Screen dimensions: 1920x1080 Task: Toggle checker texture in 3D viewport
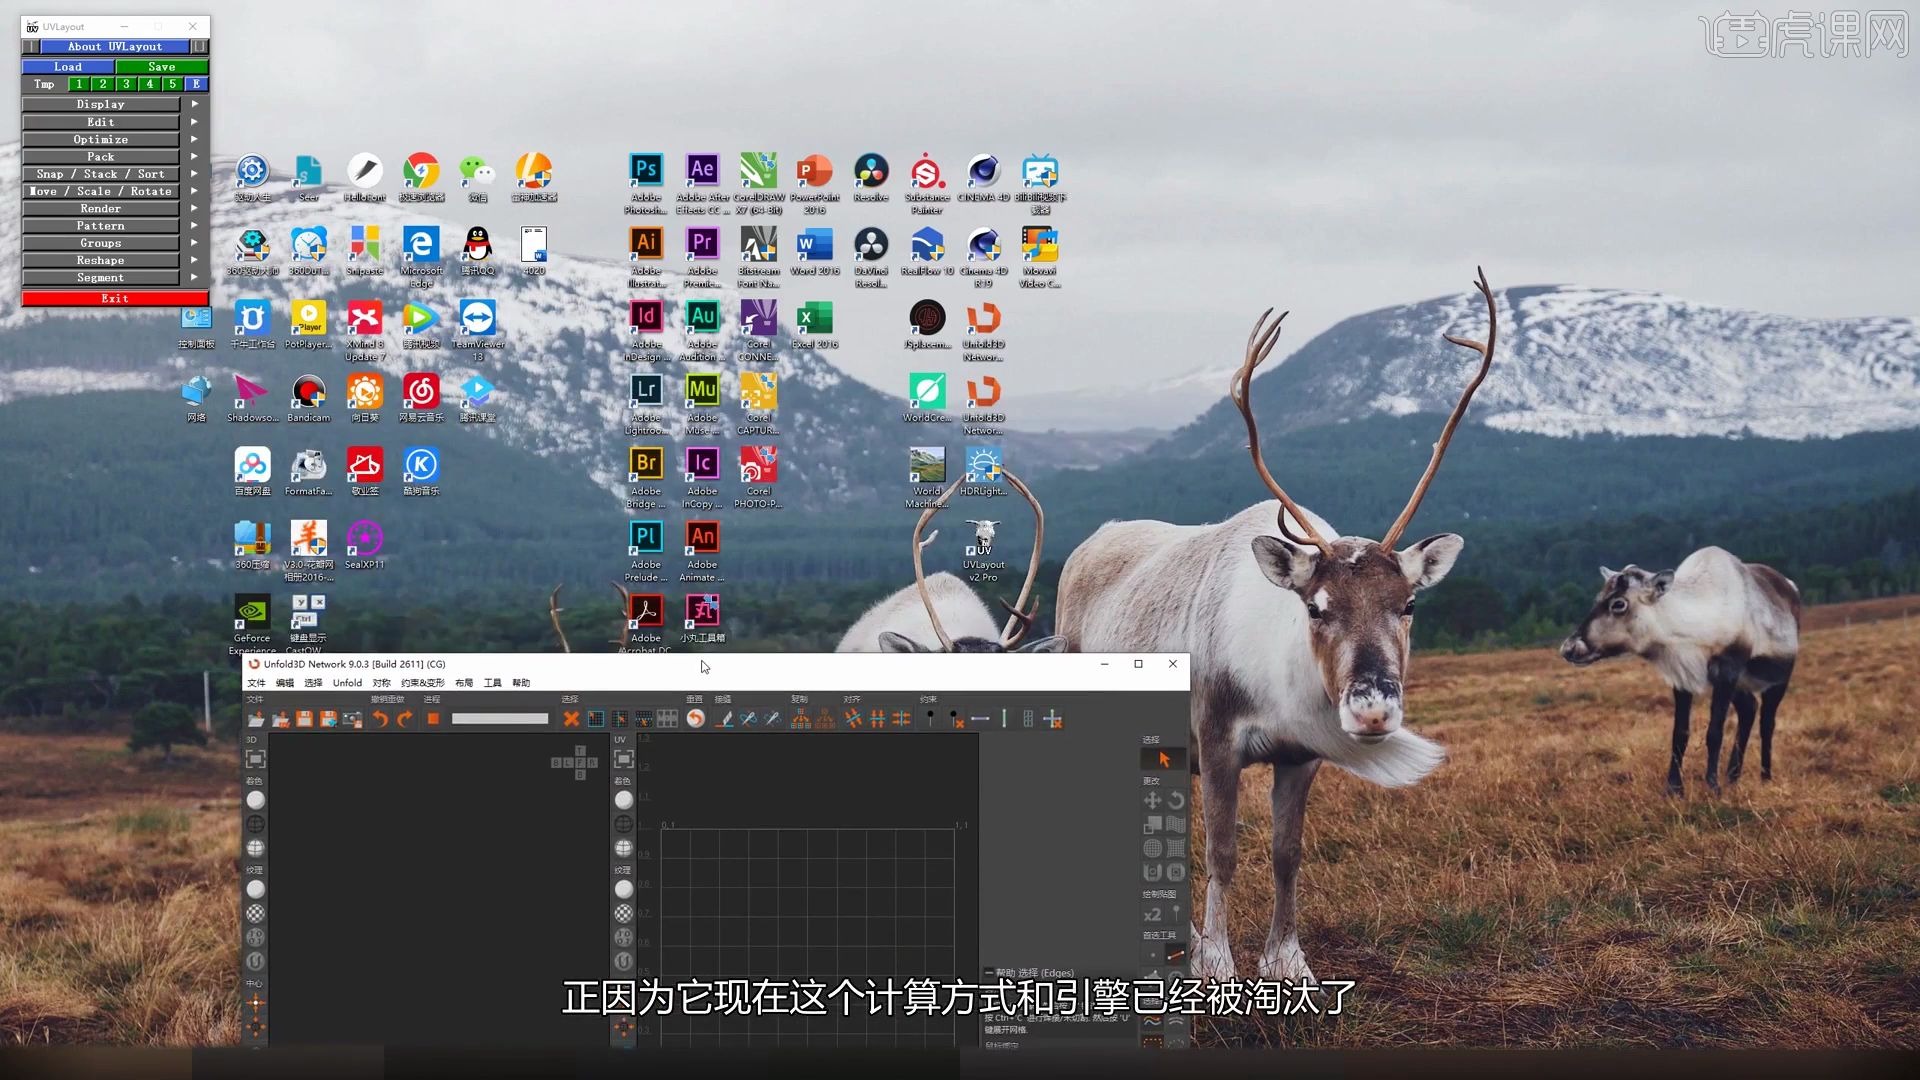click(256, 913)
